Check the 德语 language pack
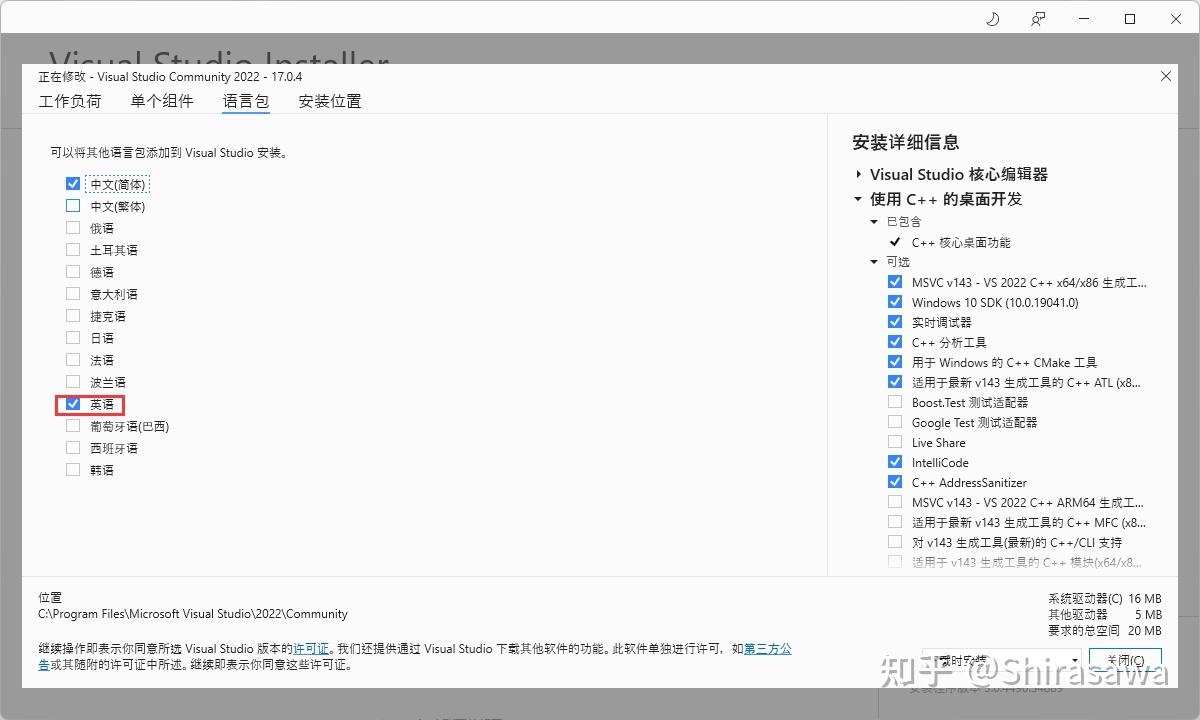Screen dimensions: 1200x720 73,271
